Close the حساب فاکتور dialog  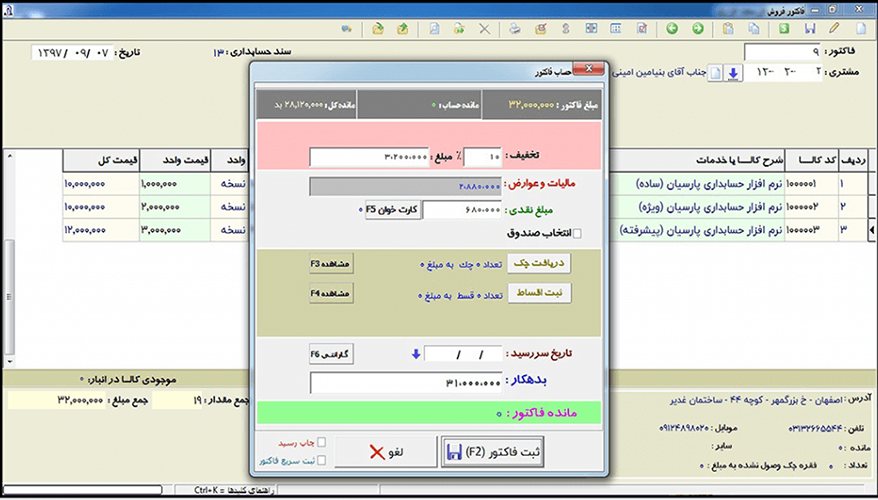tap(589, 69)
